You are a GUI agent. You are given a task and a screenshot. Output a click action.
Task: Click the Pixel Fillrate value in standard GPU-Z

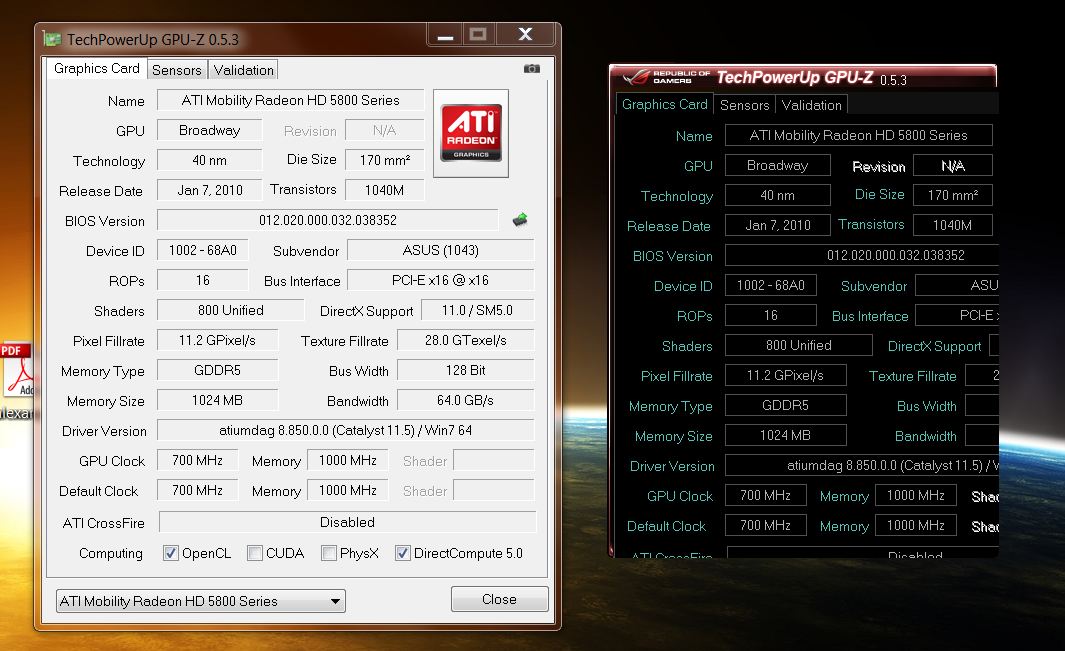pos(217,340)
